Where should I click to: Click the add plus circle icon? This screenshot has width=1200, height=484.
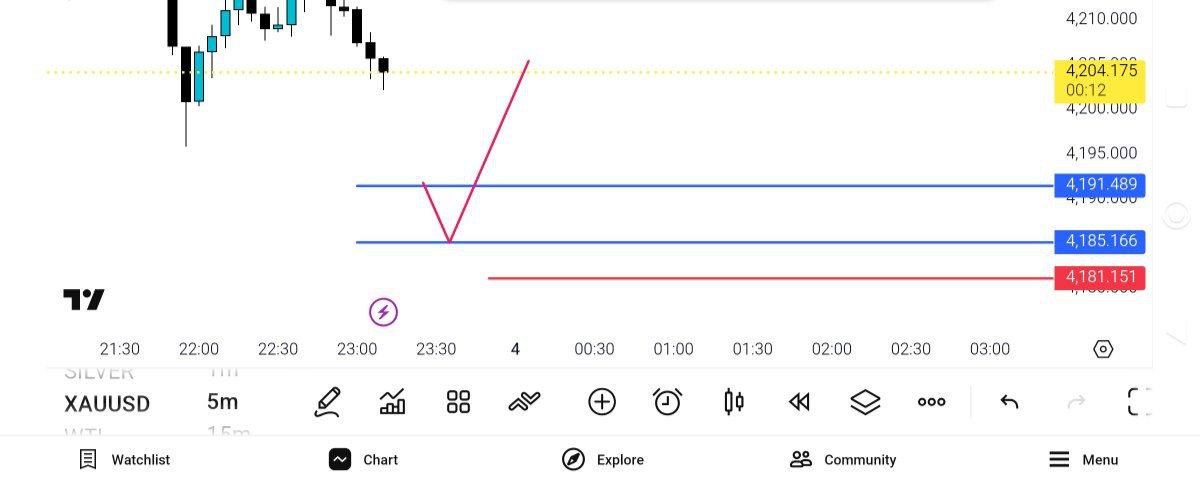click(x=601, y=402)
